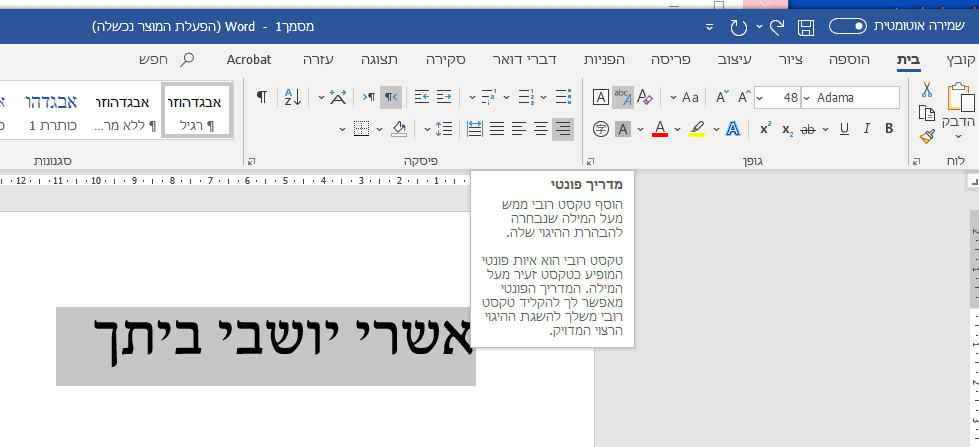Click the Bold formatting icon
The width and height of the screenshot is (979, 447).
tap(889, 129)
